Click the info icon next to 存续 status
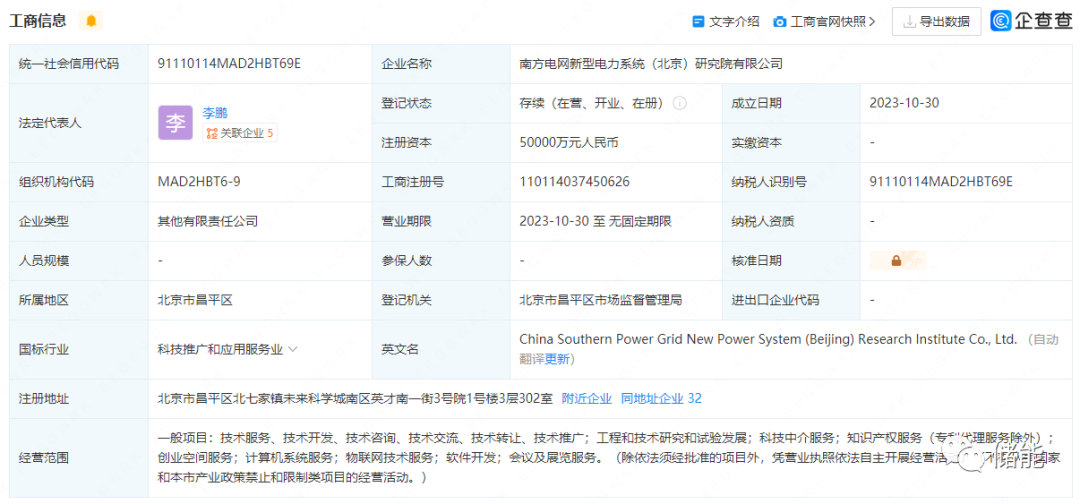The image size is (1080, 504). pyautogui.click(x=680, y=103)
